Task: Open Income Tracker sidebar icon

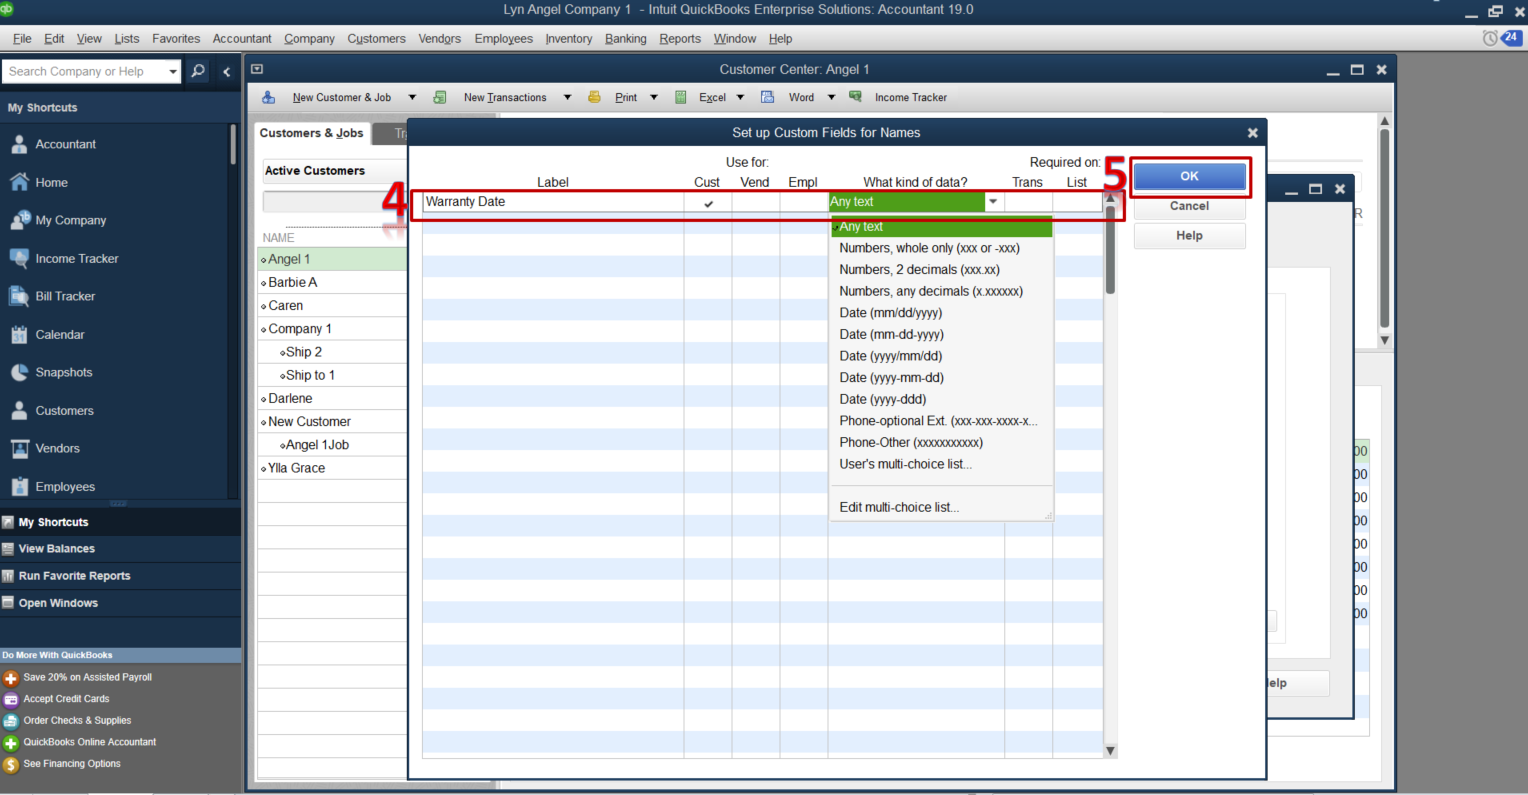Action: (x=19, y=258)
